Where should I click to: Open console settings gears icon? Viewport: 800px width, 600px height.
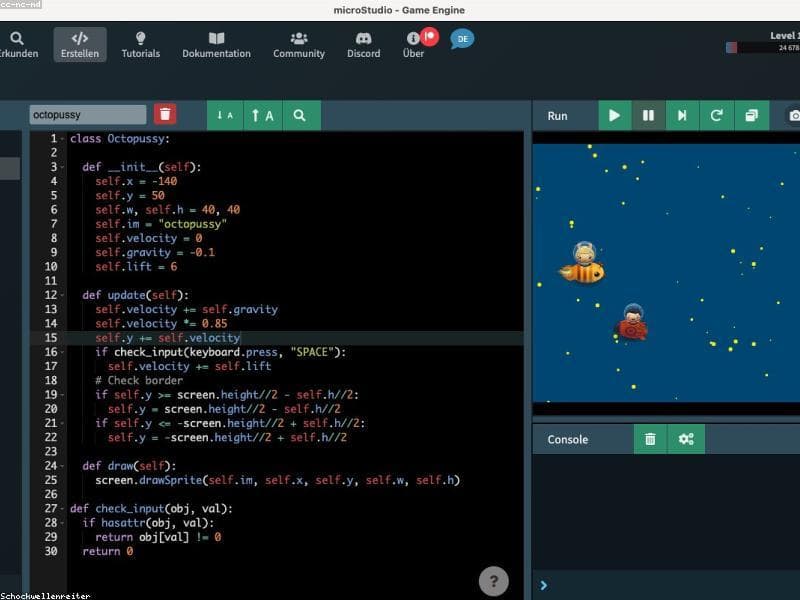(x=686, y=439)
